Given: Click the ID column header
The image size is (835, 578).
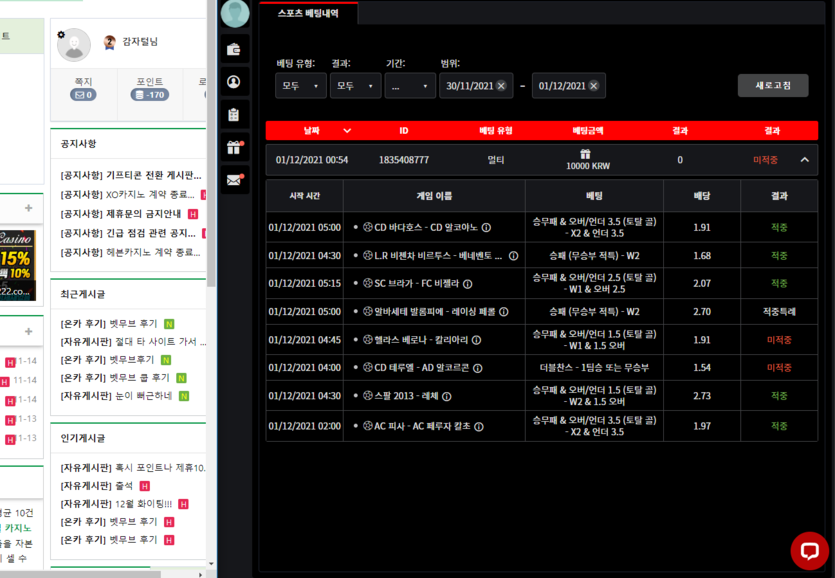Looking at the screenshot, I should pyautogui.click(x=404, y=131).
